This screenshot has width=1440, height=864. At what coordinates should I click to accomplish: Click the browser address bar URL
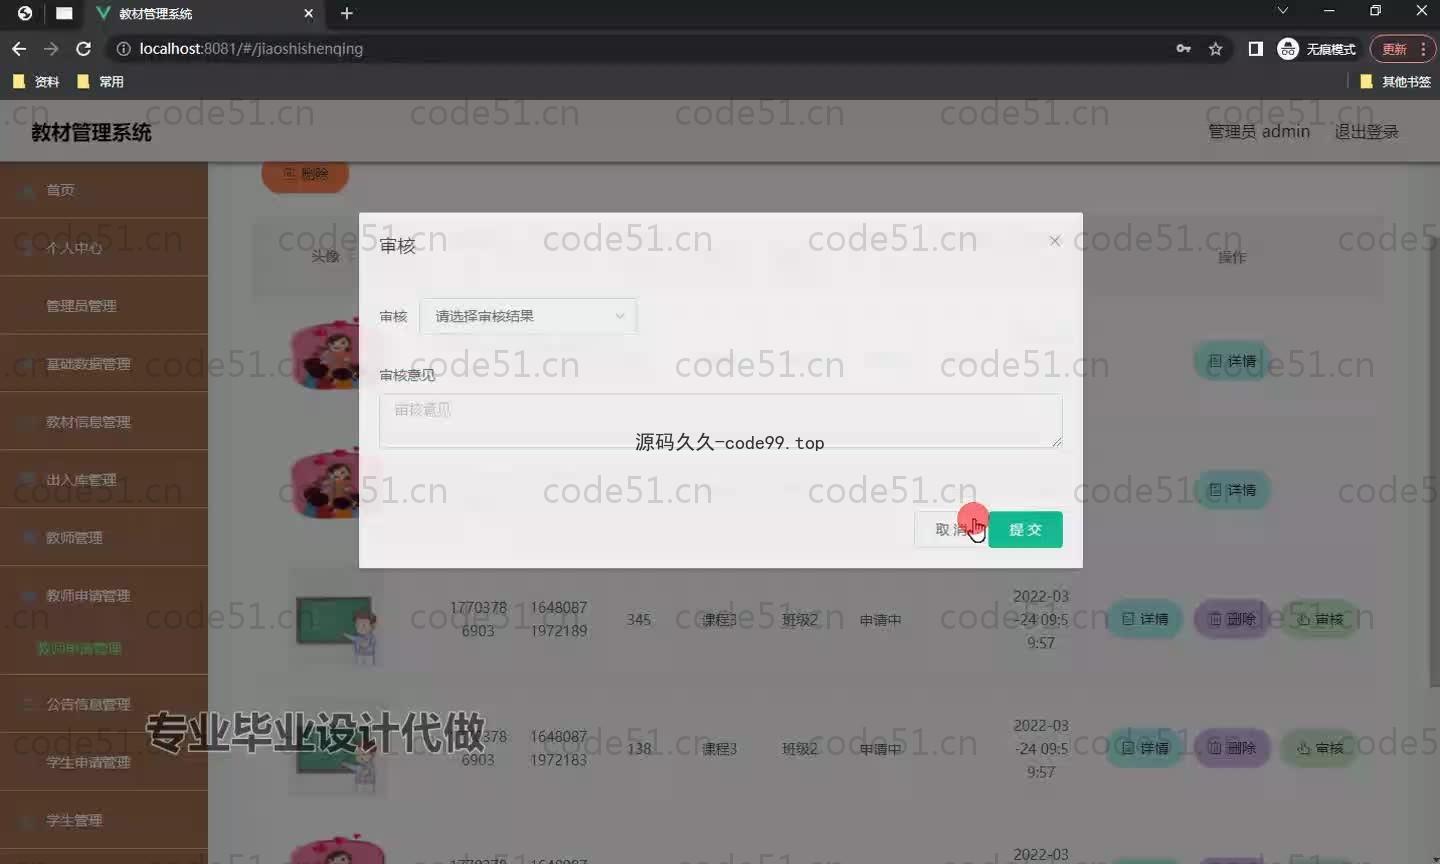pyautogui.click(x=251, y=48)
